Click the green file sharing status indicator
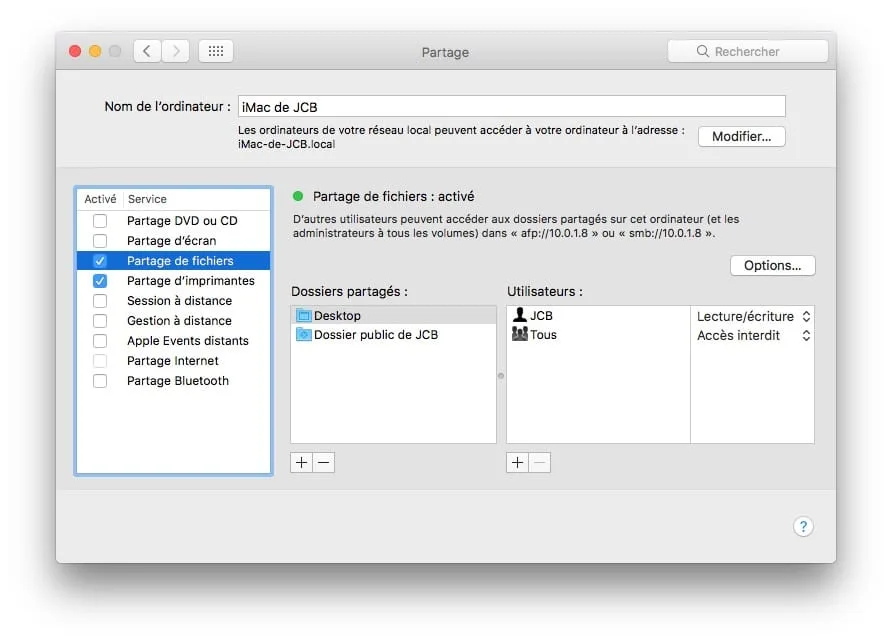This screenshot has width=892, height=643. coord(298,196)
